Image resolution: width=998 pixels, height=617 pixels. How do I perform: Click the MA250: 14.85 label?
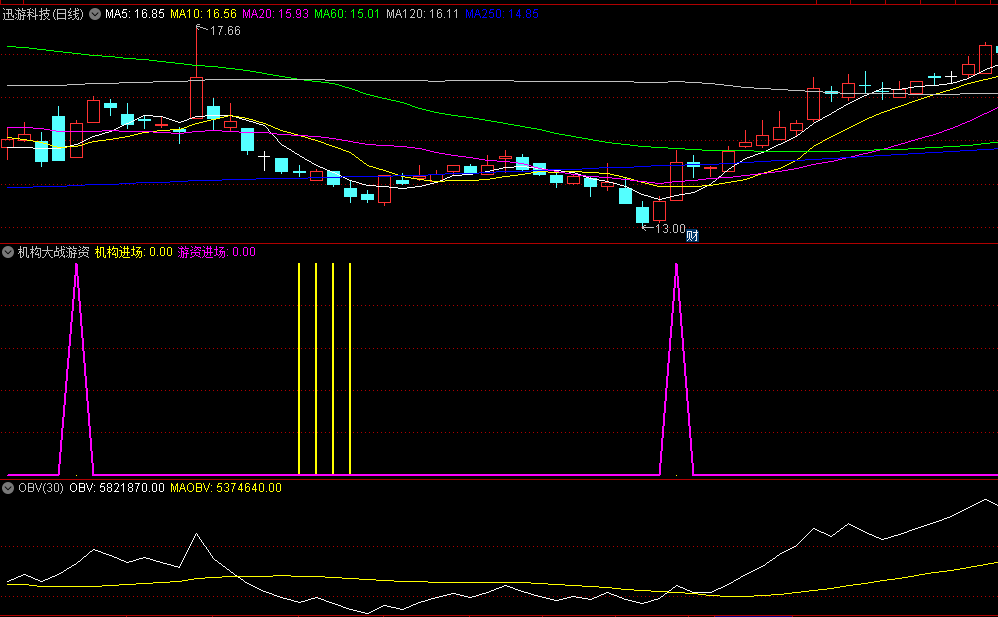[502, 14]
